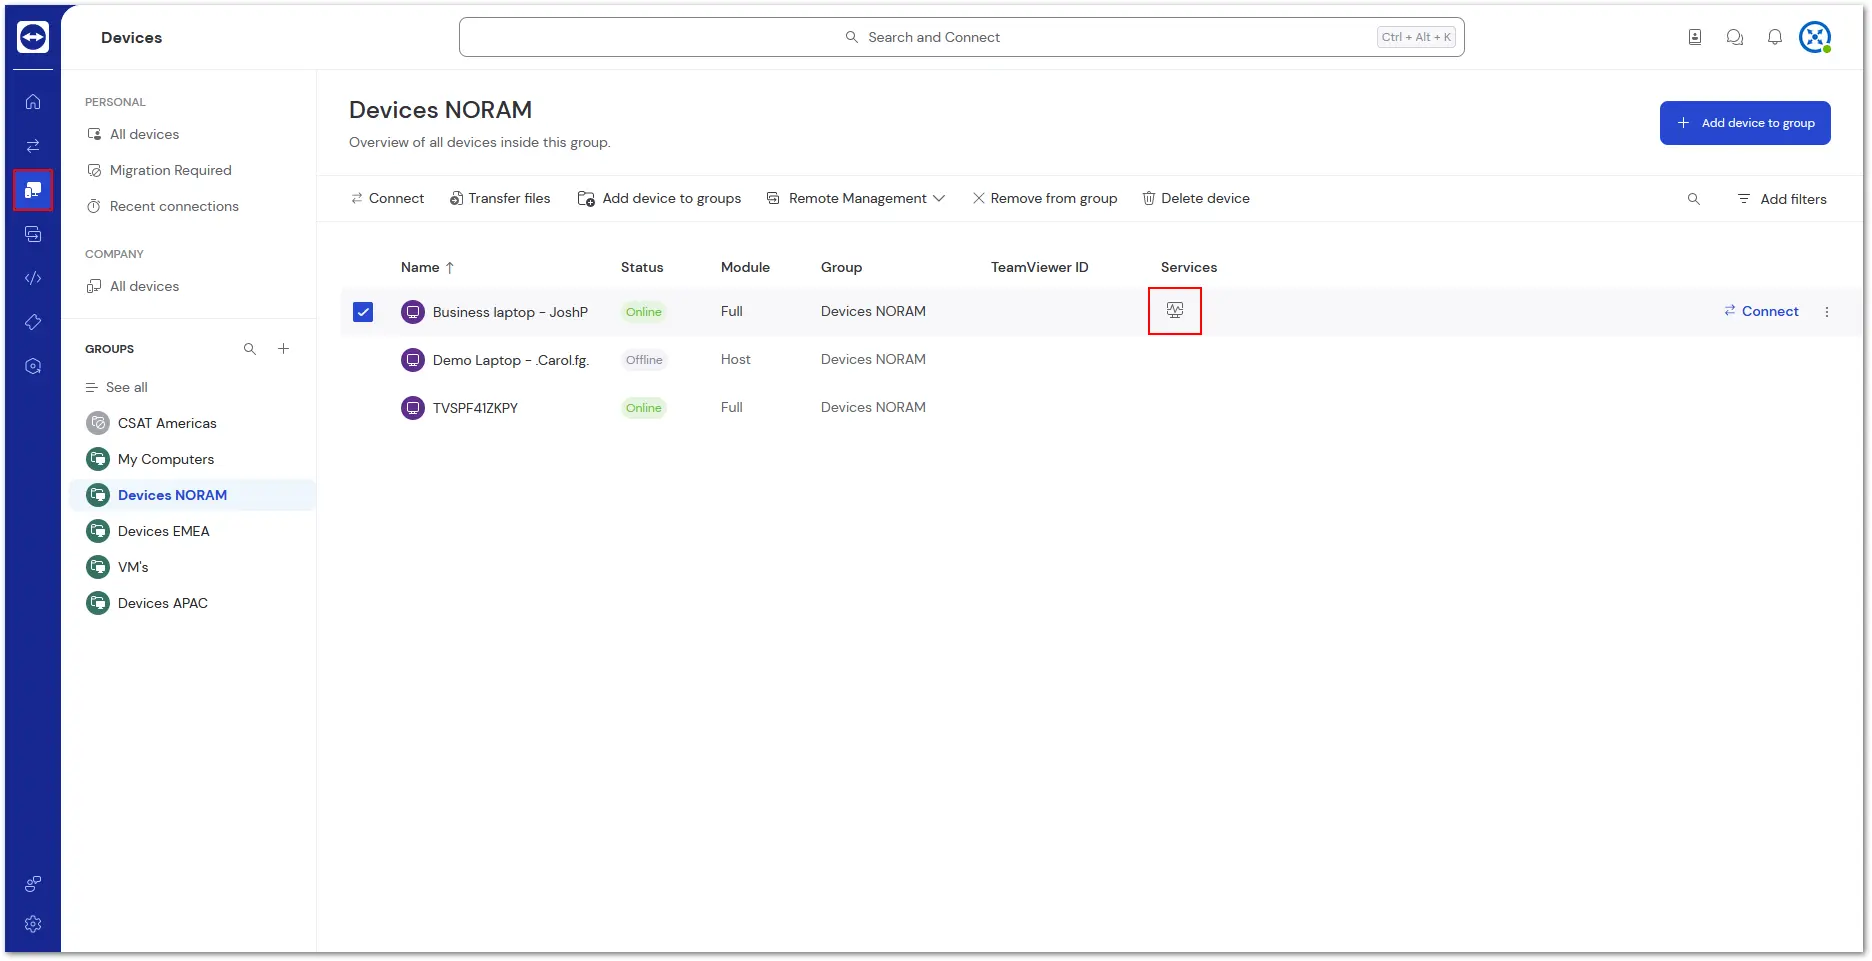Click Connect in the device toolbar

tap(387, 199)
